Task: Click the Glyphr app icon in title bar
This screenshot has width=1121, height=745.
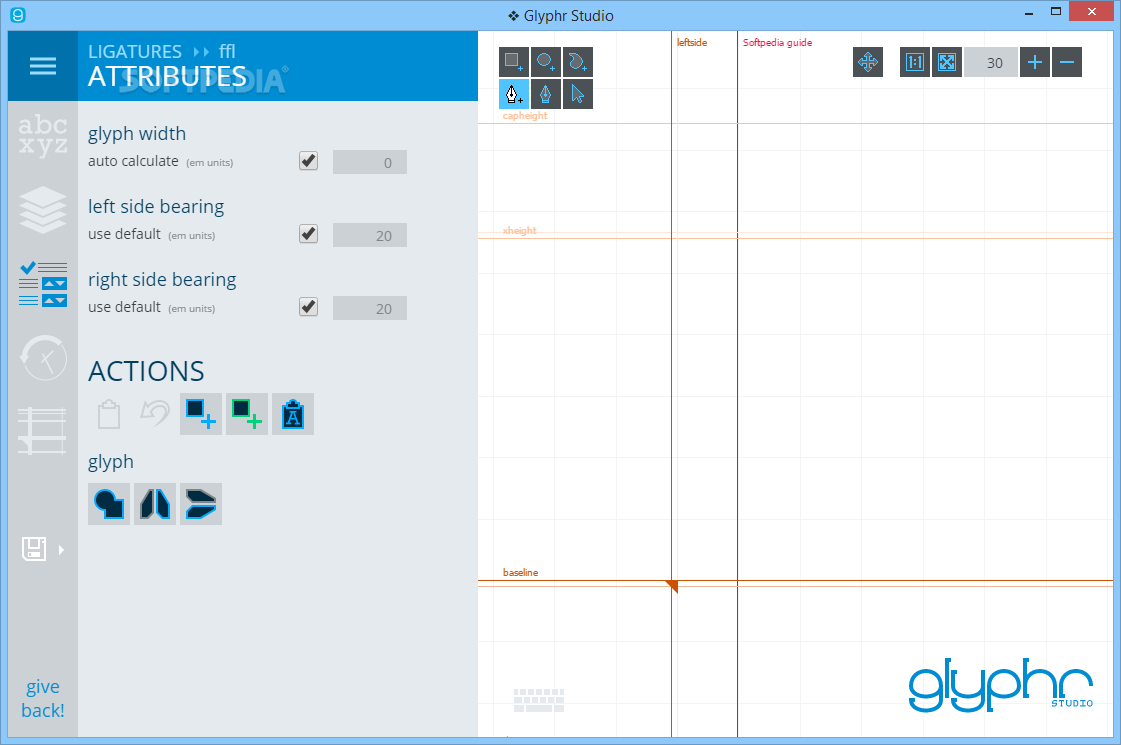Action: pyautogui.click(x=18, y=14)
